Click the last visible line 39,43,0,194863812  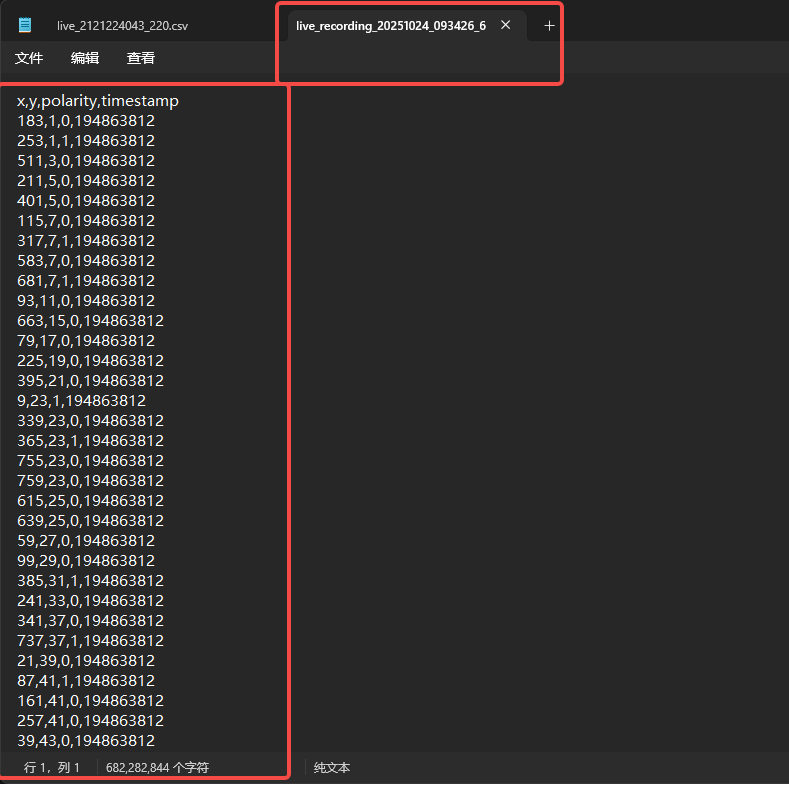tap(86, 741)
